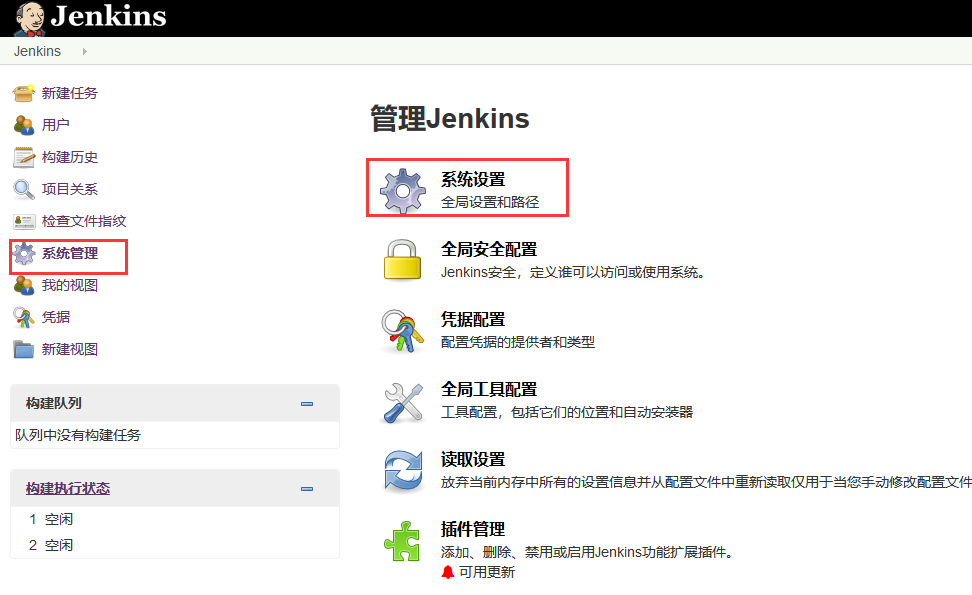Click the 全局安全配置 padlock icon

pyautogui.click(x=402, y=260)
